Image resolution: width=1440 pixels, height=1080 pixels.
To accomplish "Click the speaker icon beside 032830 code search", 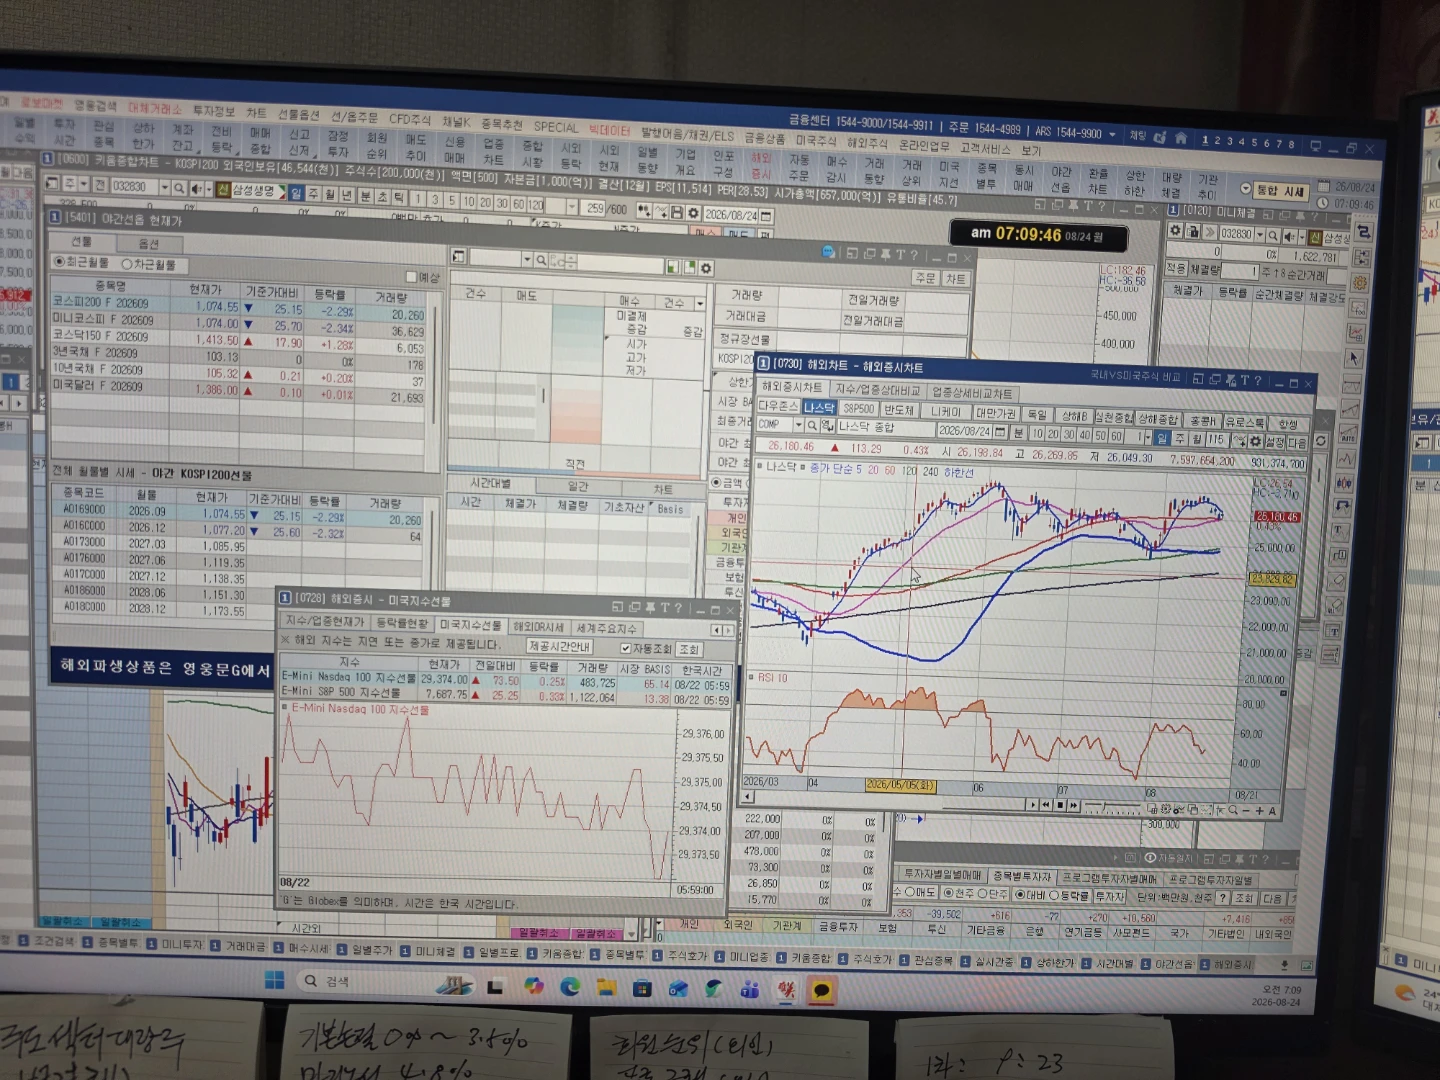I will (x=196, y=188).
